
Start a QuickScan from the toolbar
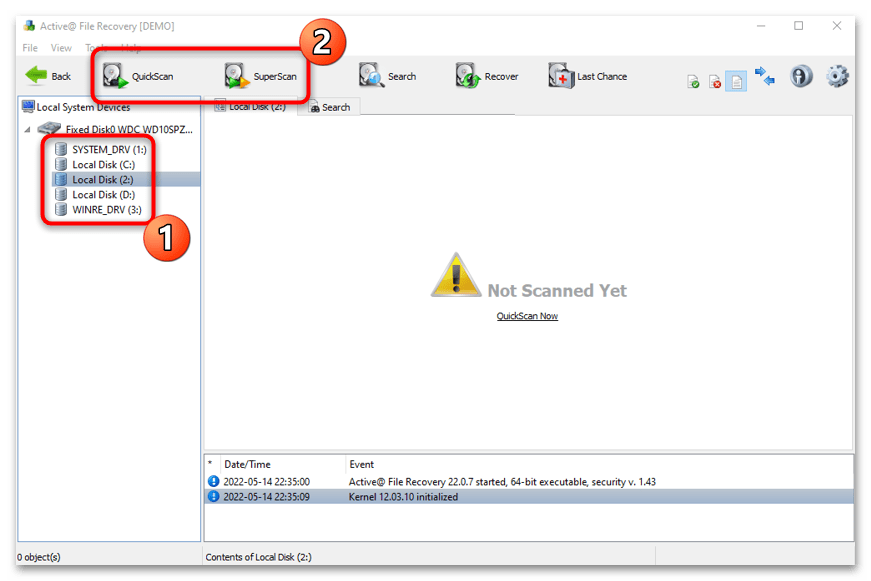138,76
